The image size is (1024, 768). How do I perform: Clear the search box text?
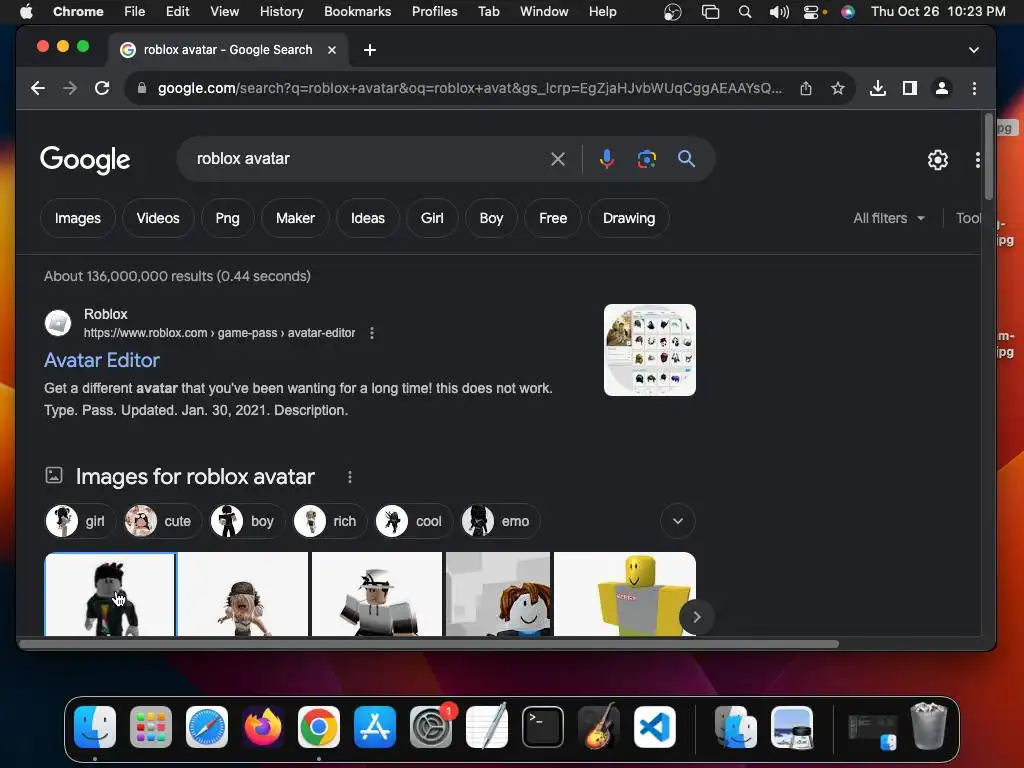point(558,159)
